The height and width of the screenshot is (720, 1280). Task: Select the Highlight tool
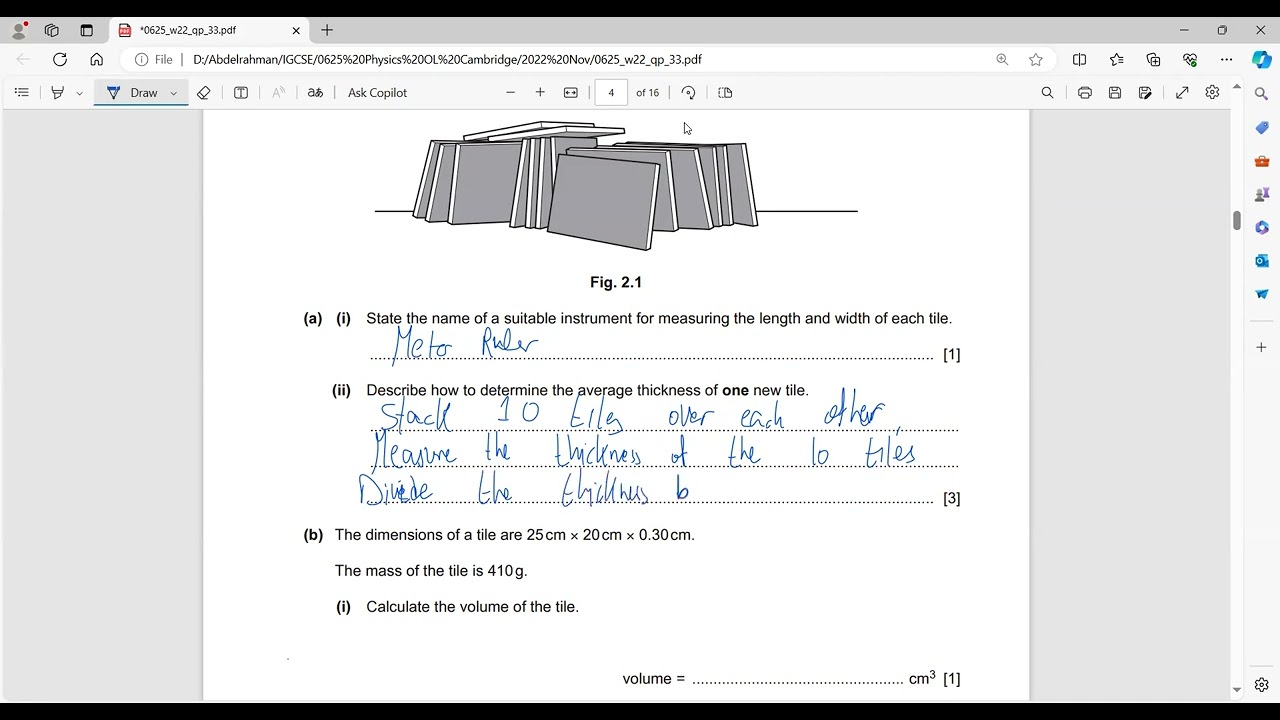57,92
